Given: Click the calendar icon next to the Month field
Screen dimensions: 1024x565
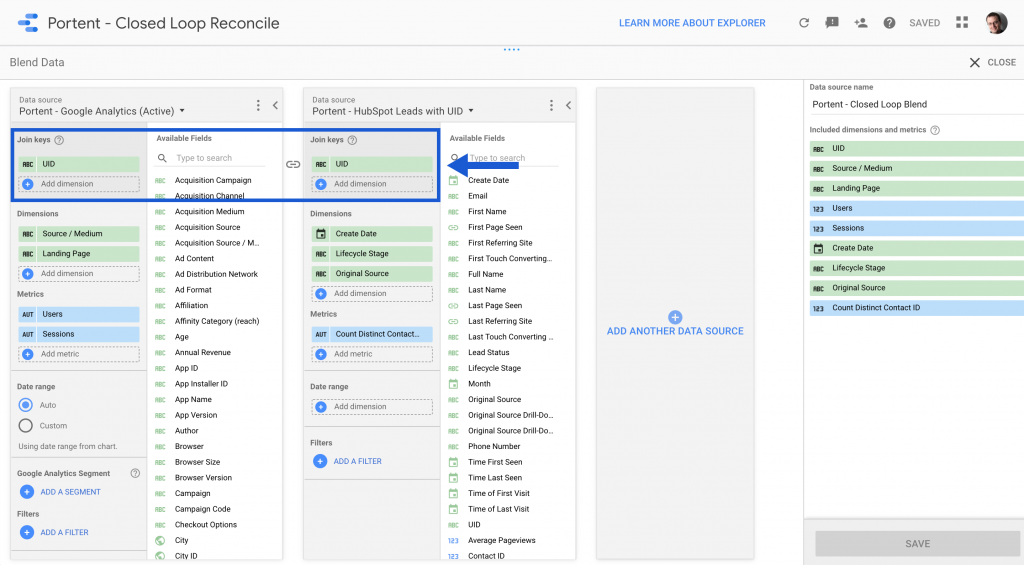Looking at the screenshot, I should (453, 384).
